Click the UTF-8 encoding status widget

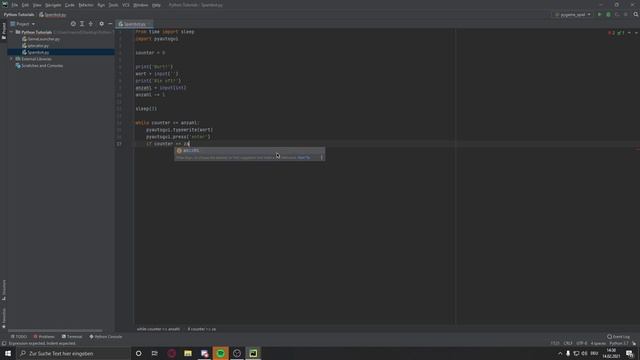tap(582, 343)
